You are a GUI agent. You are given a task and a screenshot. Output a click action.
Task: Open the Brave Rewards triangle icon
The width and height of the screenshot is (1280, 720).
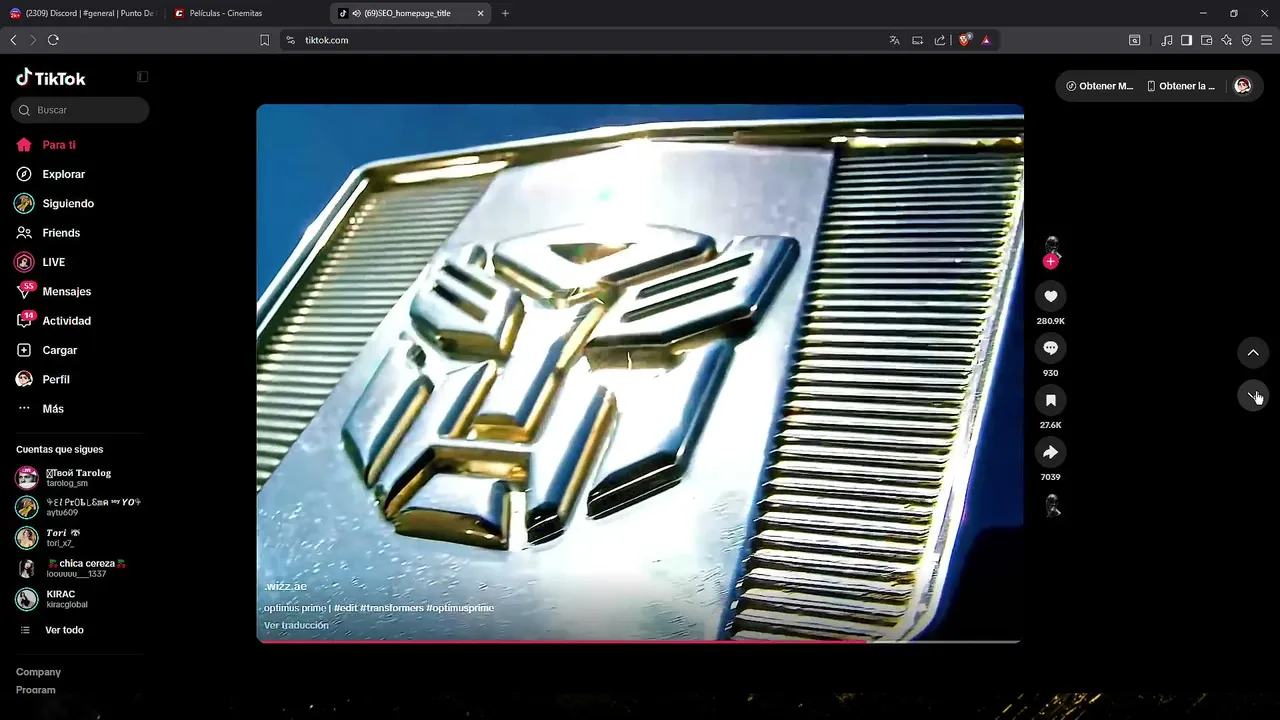point(986,40)
